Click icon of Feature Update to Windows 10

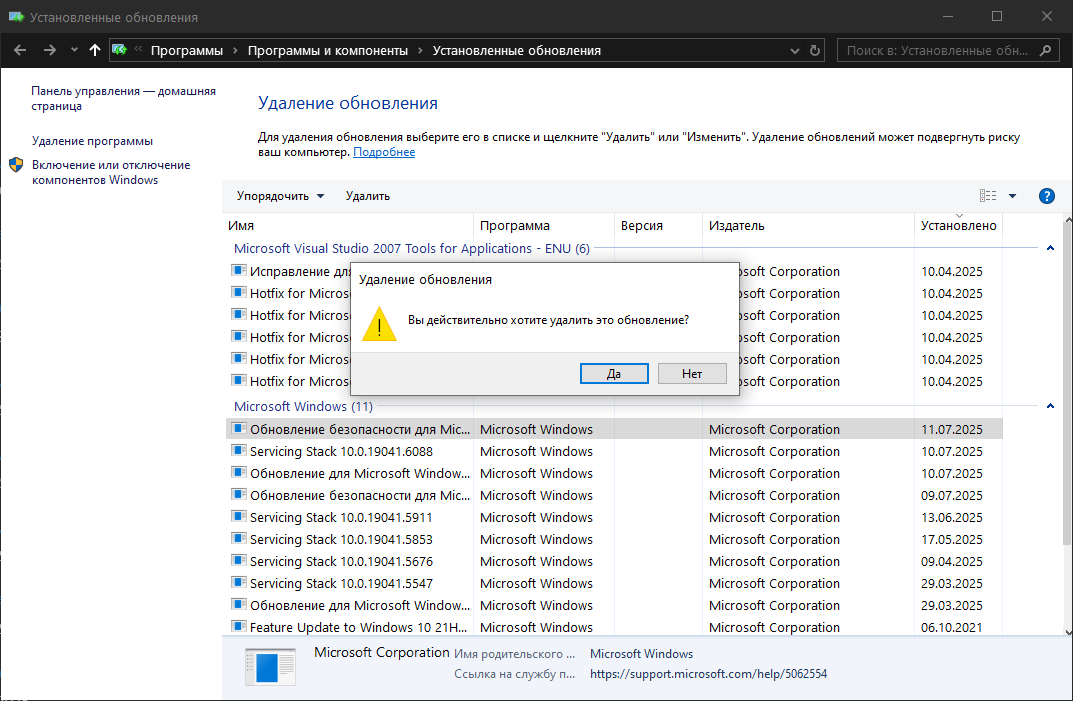click(x=238, y=626)
